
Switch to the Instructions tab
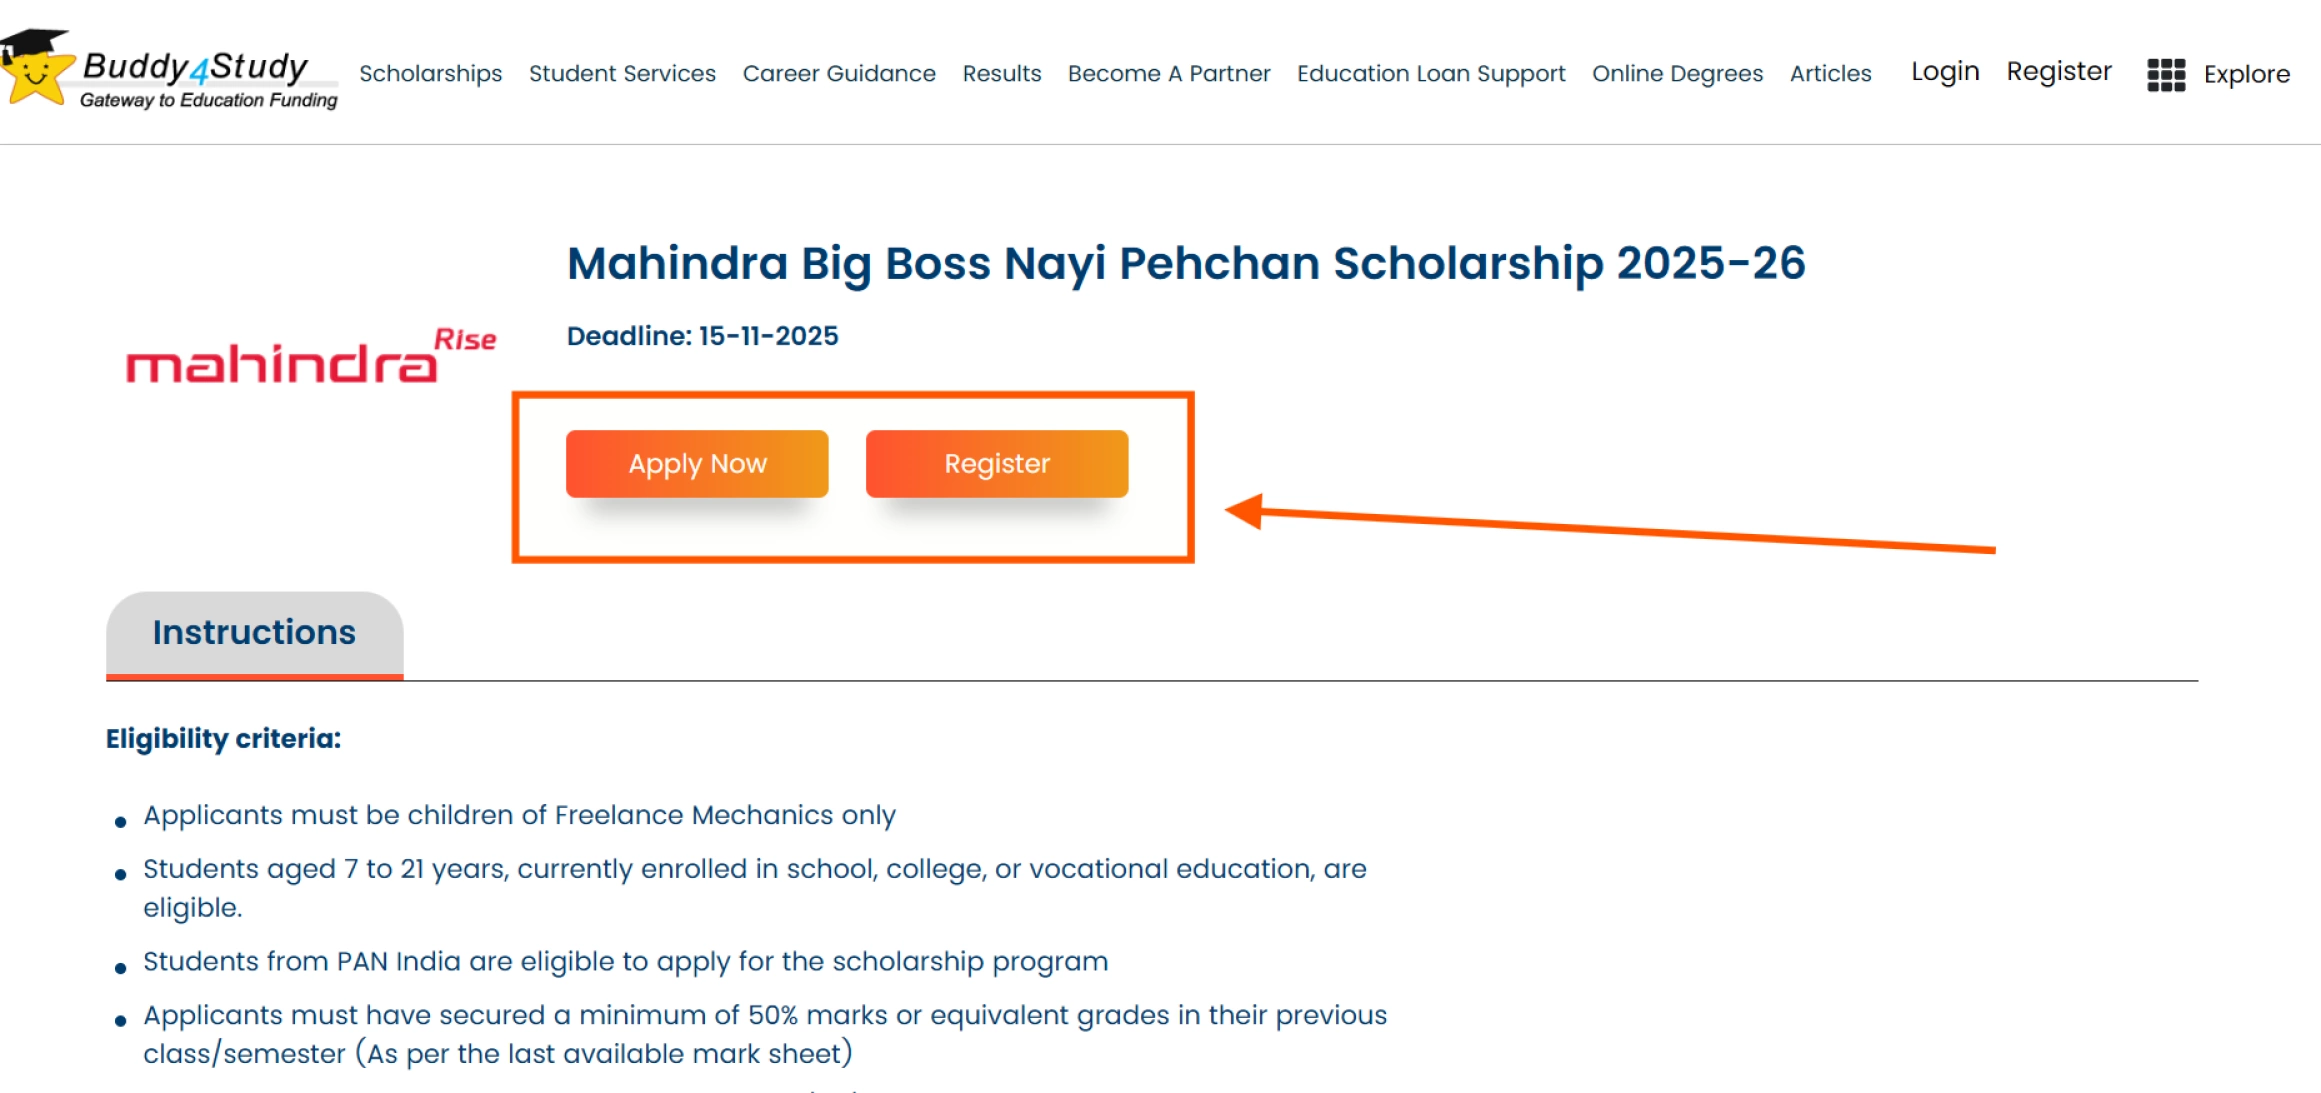coord(254,631)
